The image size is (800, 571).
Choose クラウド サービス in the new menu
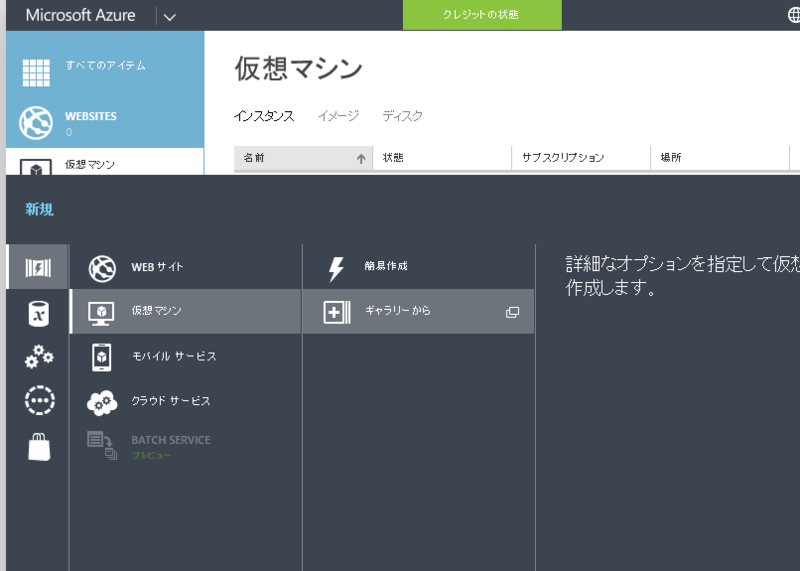click(x=185, y=401)
